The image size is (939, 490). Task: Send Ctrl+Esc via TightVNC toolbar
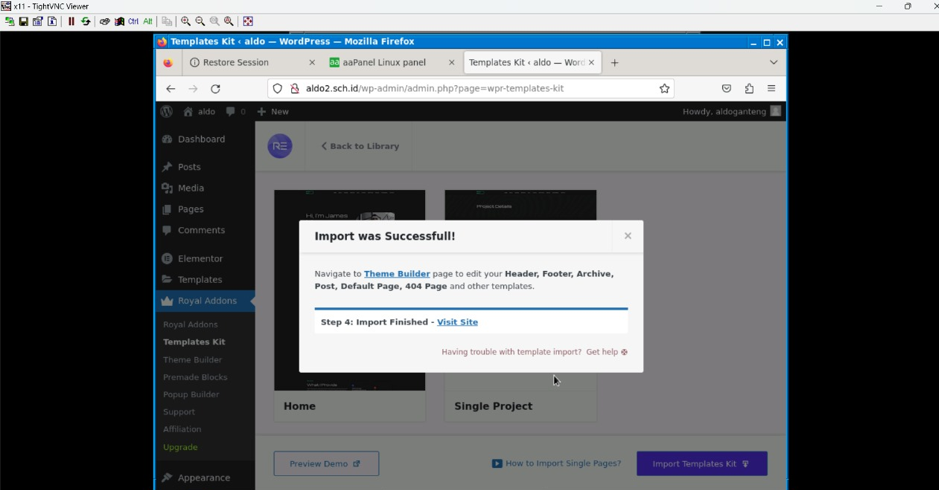tap(119, 22)
